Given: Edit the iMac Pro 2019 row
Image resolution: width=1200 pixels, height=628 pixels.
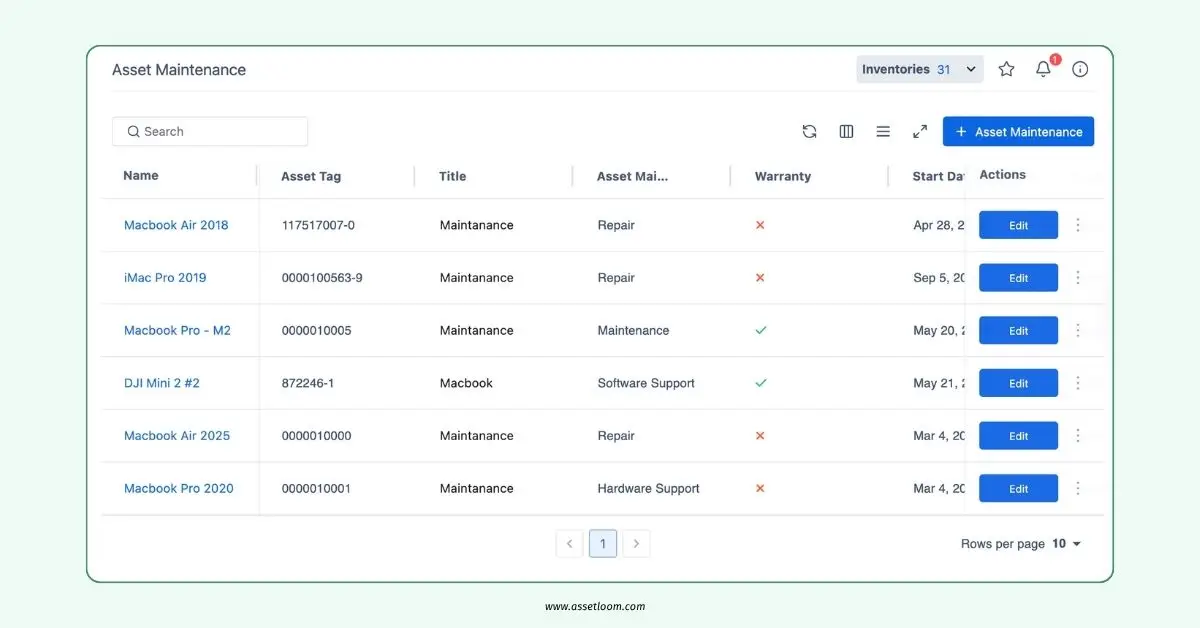Looking at the screenshot, I should pos(1018,278).
